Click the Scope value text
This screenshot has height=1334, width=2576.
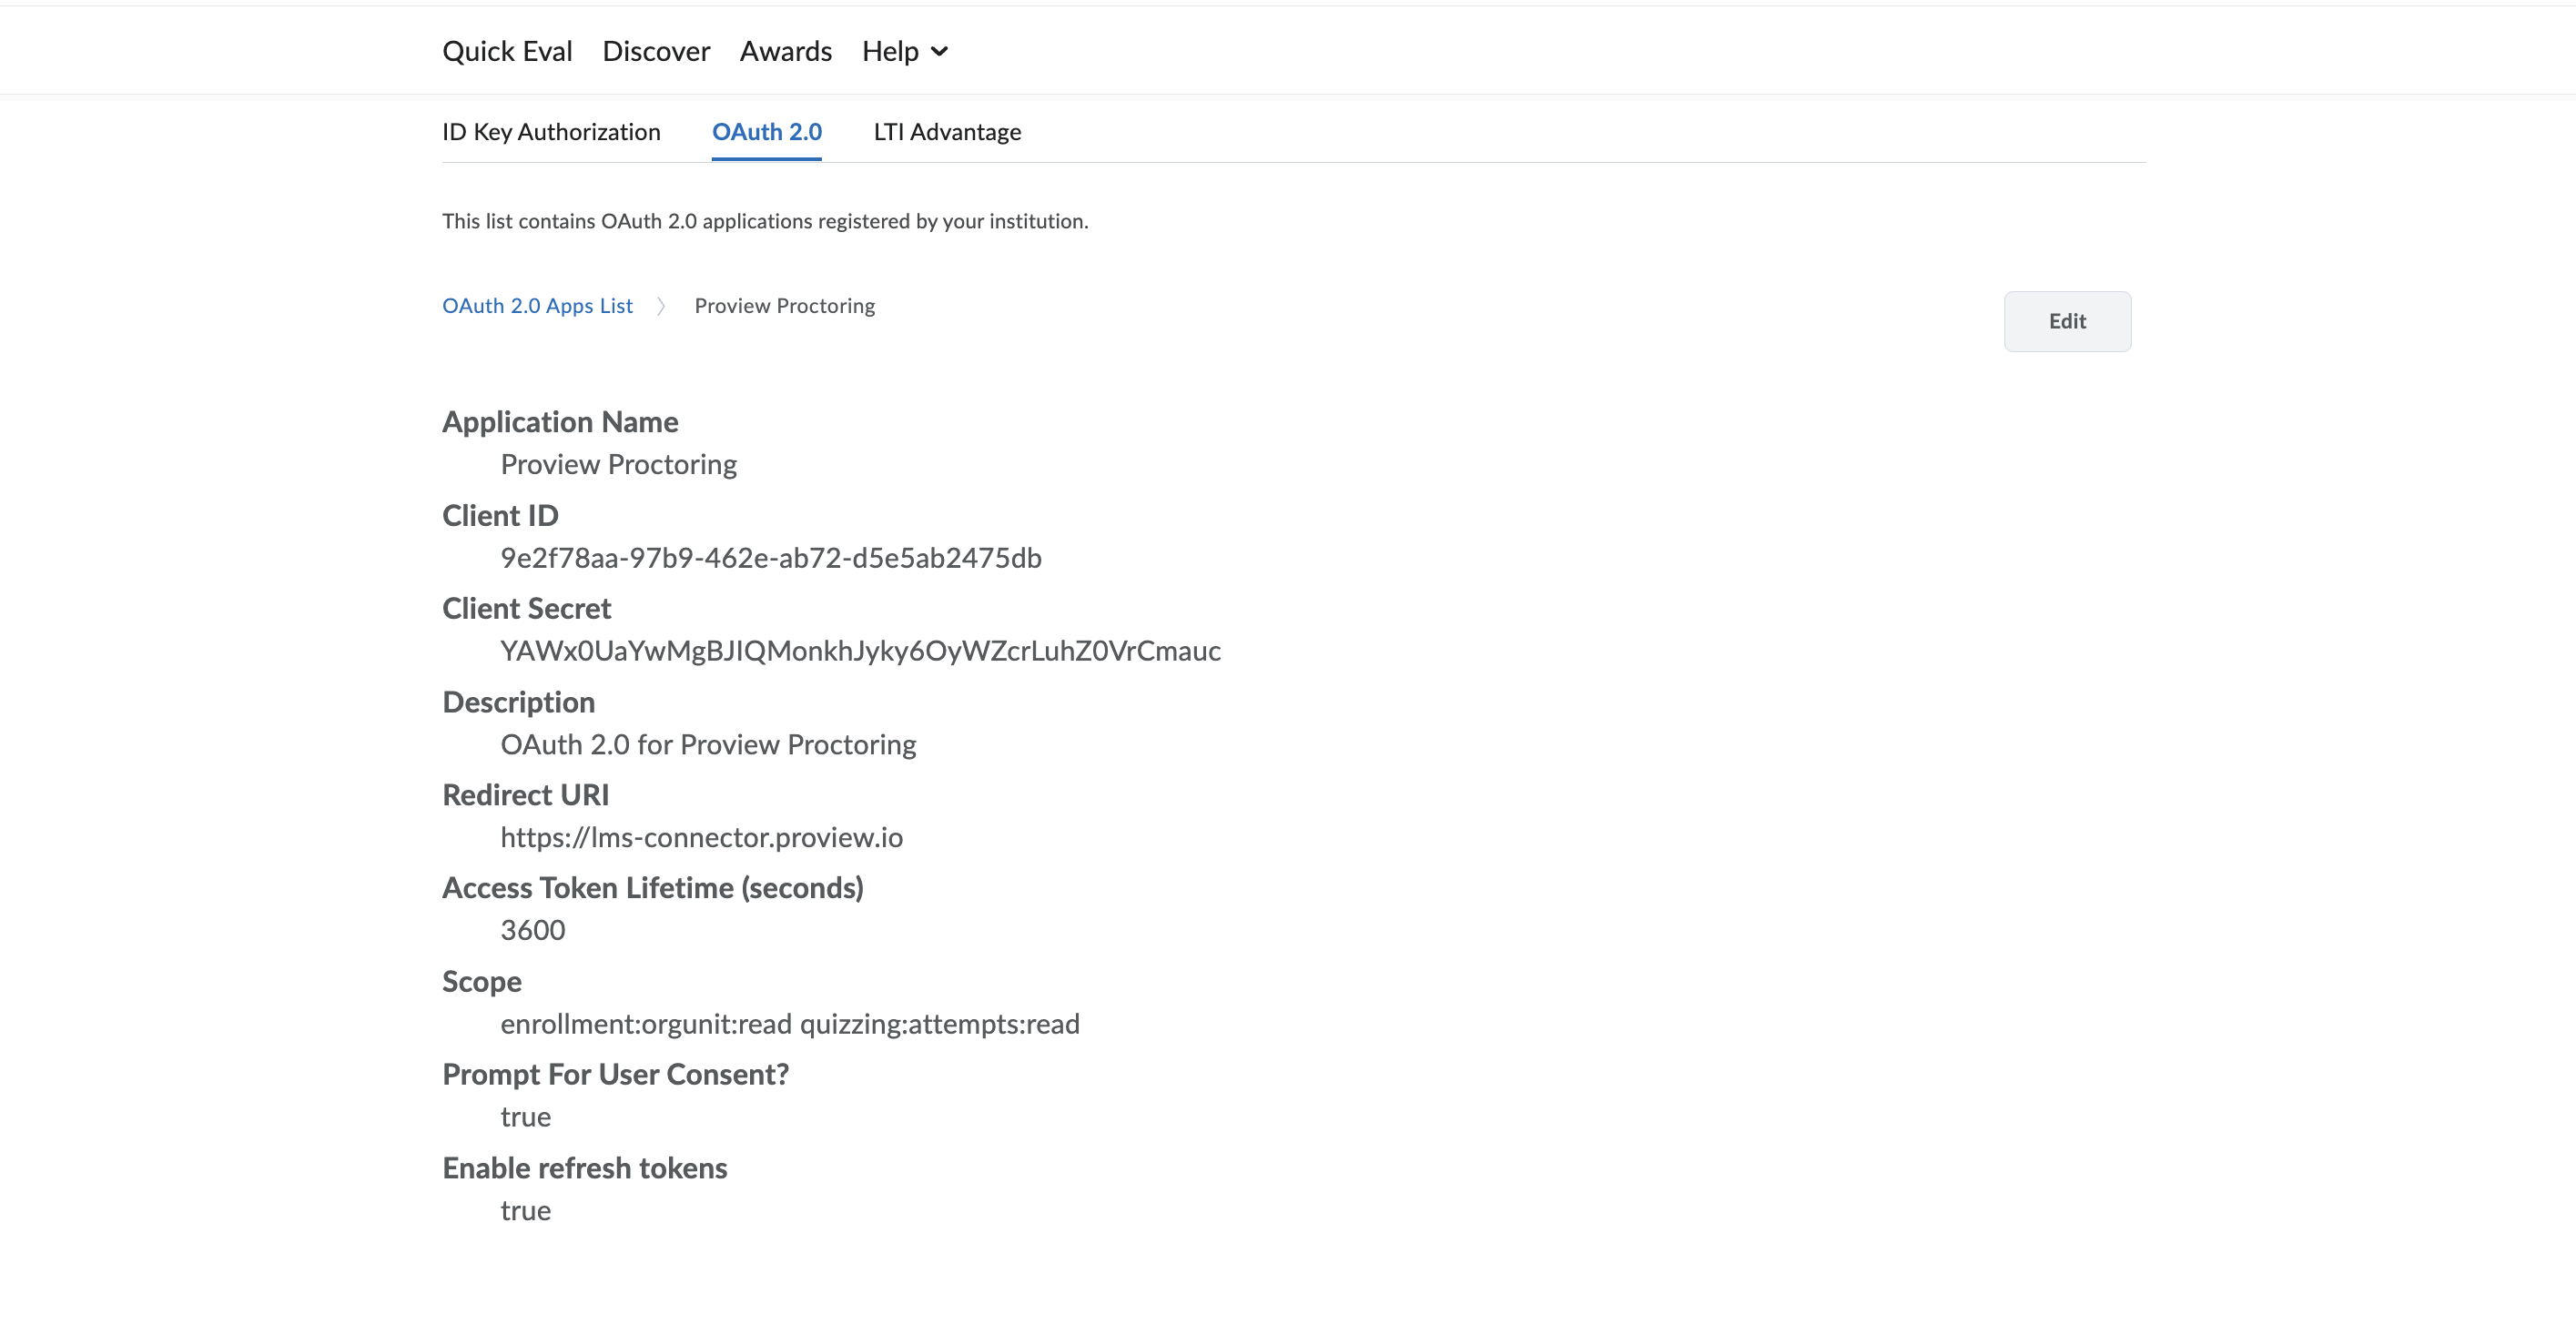pyautogui.click(x=789, y=1024)
